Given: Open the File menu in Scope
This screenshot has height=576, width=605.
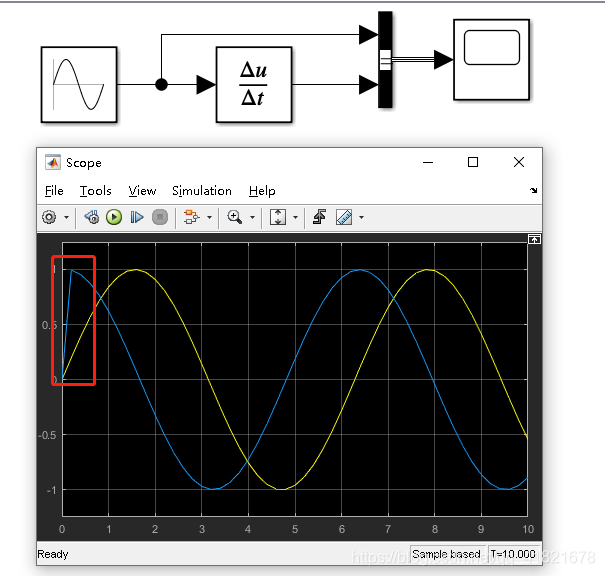Looking at the screenshot, I should click(x=54, y=191).
